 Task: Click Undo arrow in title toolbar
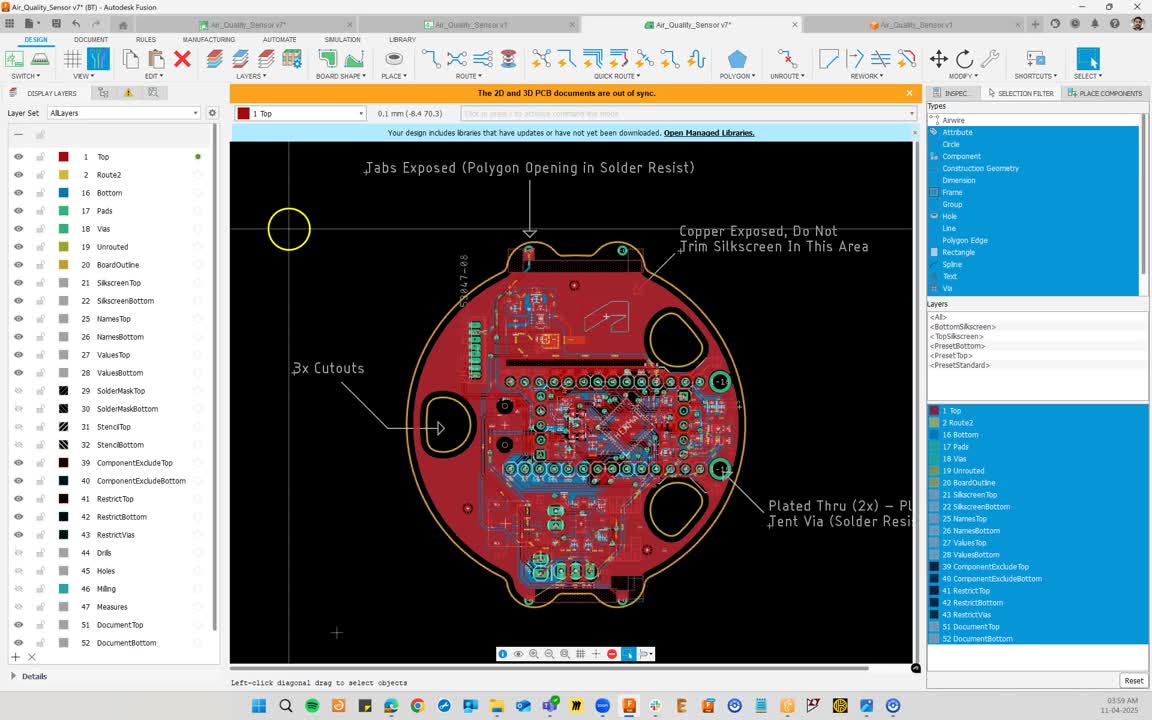click(x=76, y=24)
